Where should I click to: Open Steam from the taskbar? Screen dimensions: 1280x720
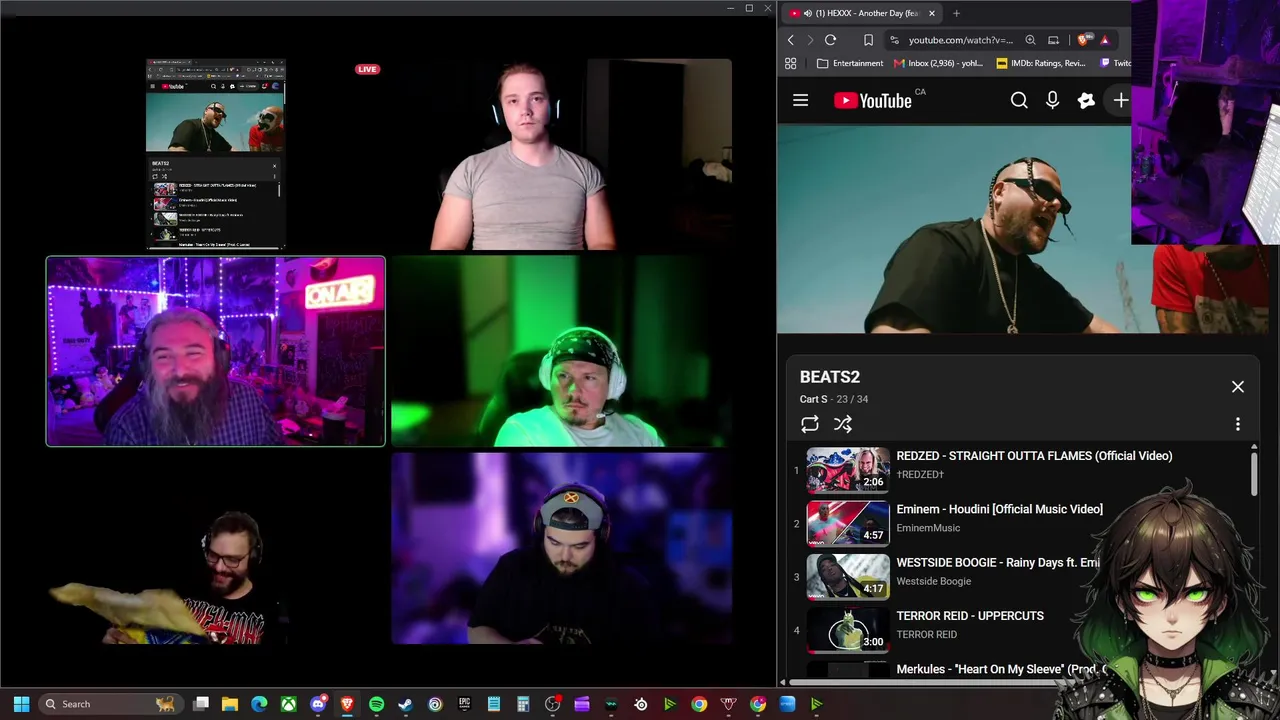tap(405, 704)
